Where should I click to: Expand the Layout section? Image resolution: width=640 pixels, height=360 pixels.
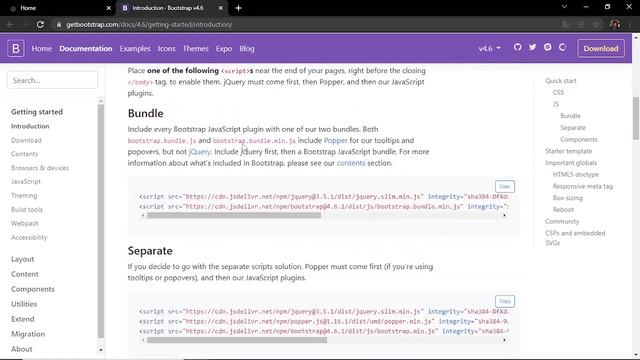(x=22, y=259)
